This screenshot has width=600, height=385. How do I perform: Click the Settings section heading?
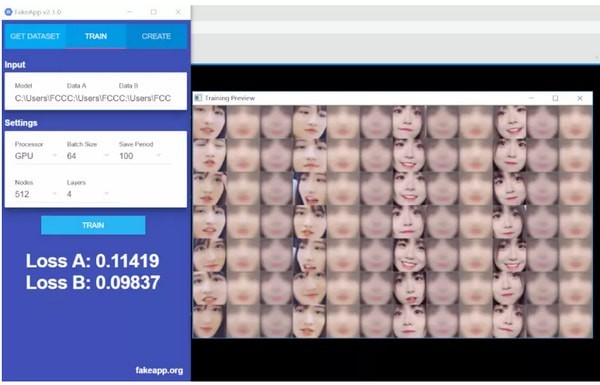(x=21, y=123)
